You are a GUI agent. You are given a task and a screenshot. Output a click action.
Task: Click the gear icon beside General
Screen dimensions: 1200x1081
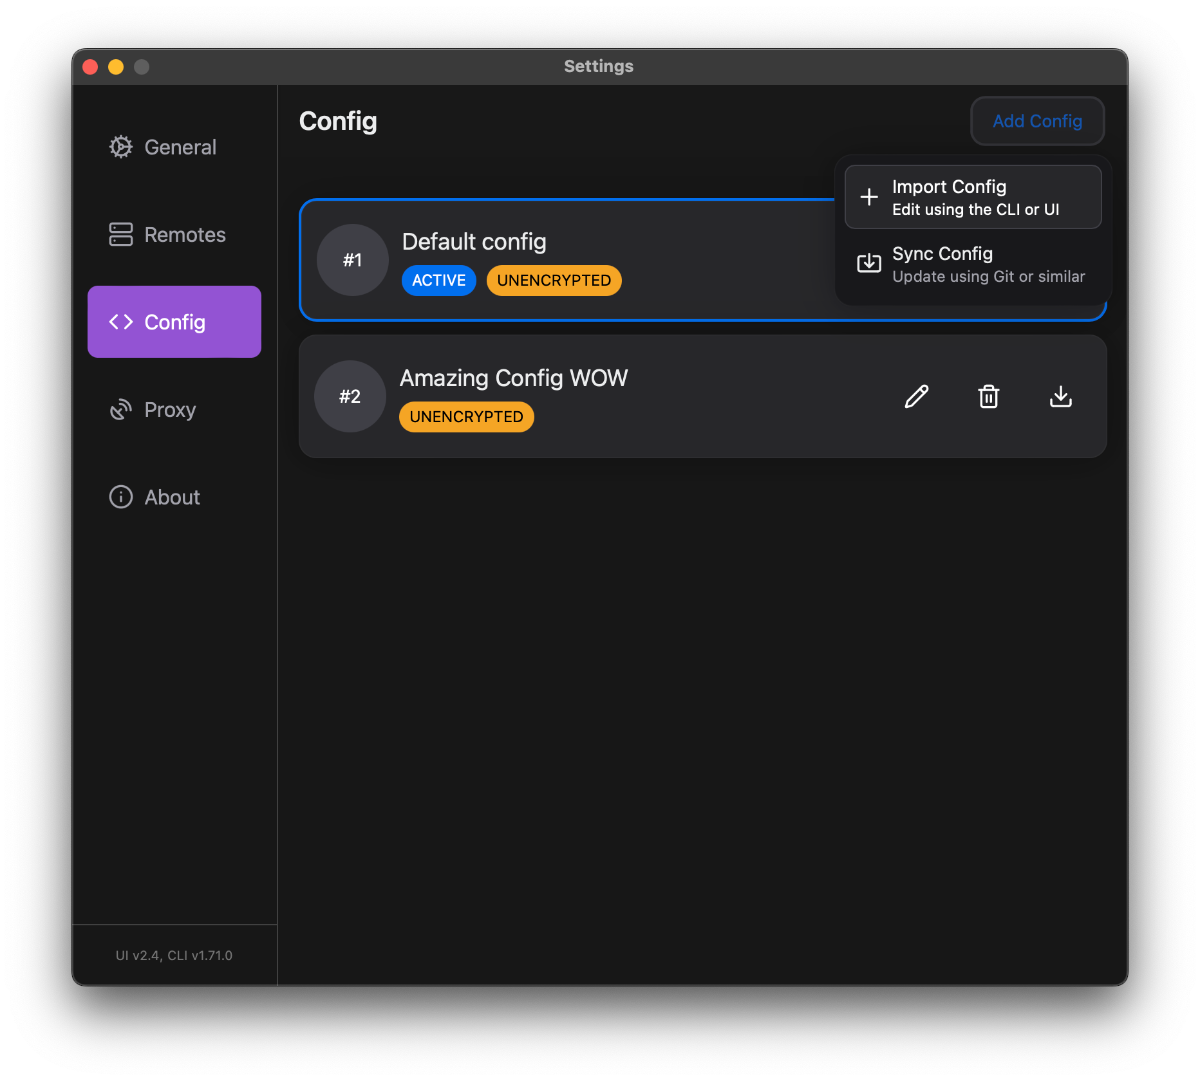[120, 147]
